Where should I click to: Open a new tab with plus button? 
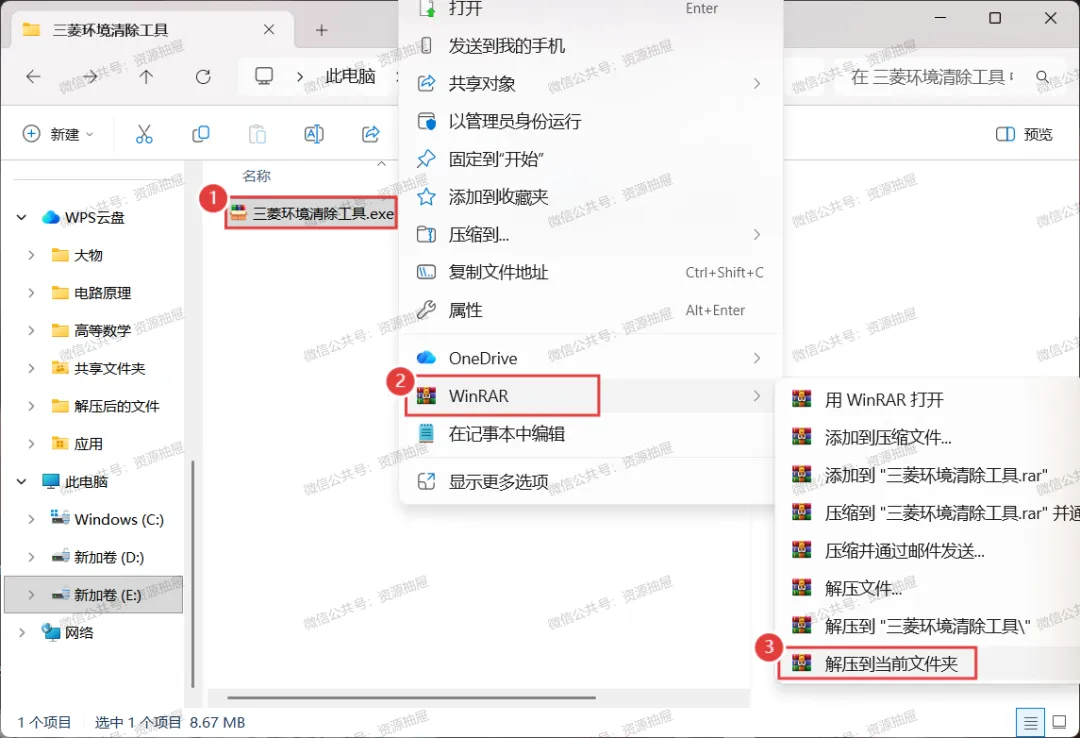322,30
